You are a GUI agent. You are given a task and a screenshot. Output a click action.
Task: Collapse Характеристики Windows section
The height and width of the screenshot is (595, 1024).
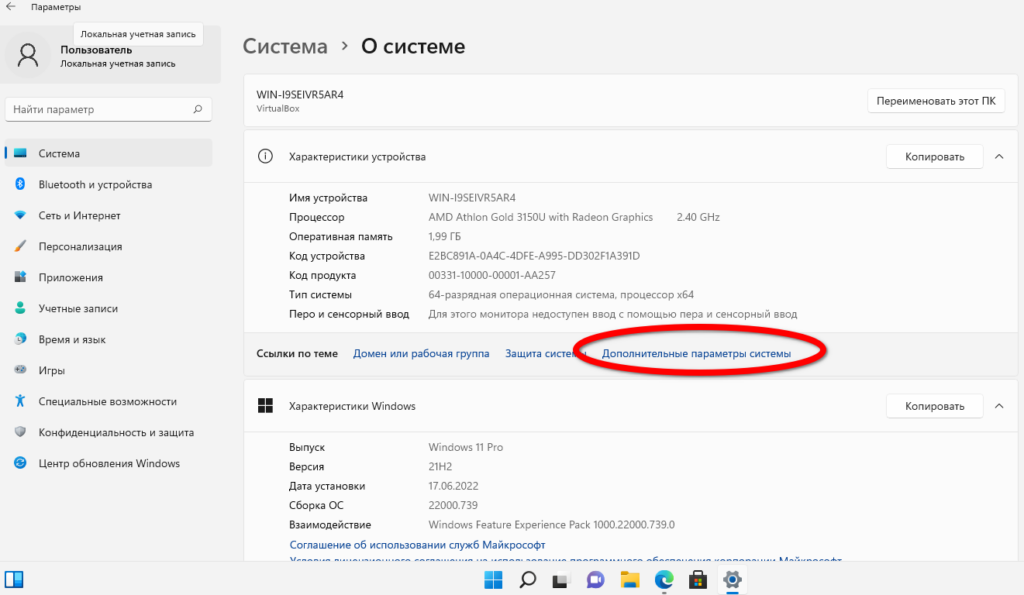[x=999, y=406]
